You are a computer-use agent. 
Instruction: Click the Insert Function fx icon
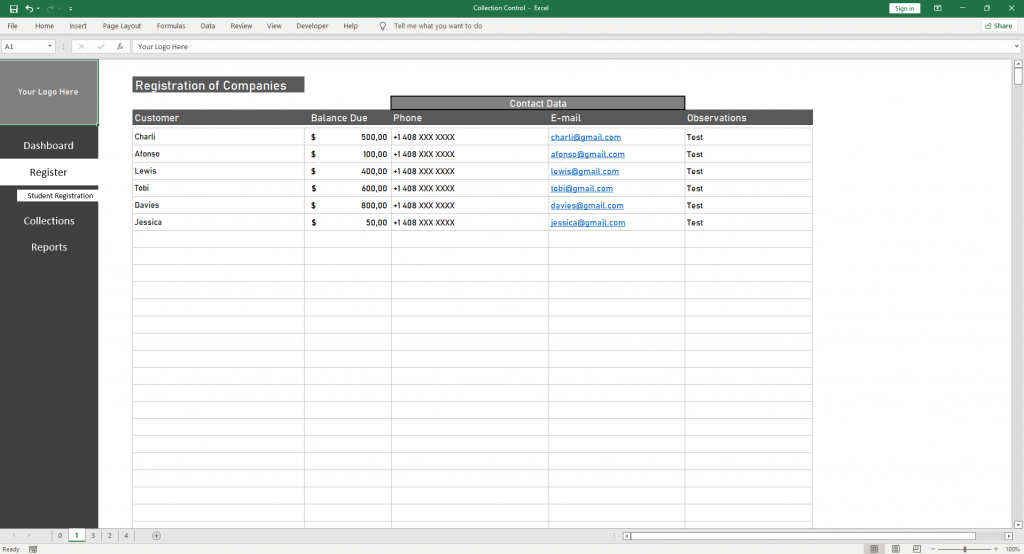pyautogui.click(x=120, y=46)
